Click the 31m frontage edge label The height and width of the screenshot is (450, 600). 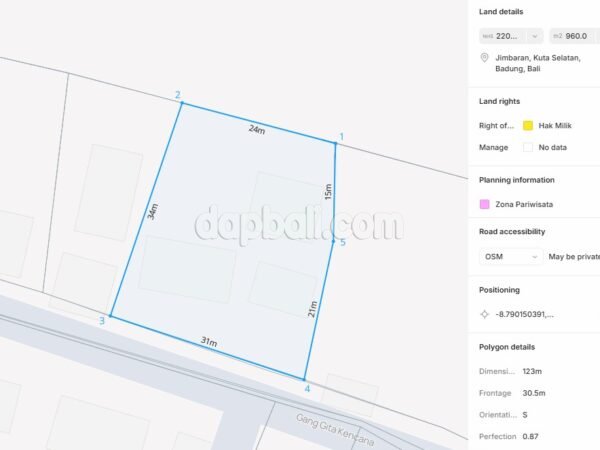pyautogui.click(x=209, y=342)
